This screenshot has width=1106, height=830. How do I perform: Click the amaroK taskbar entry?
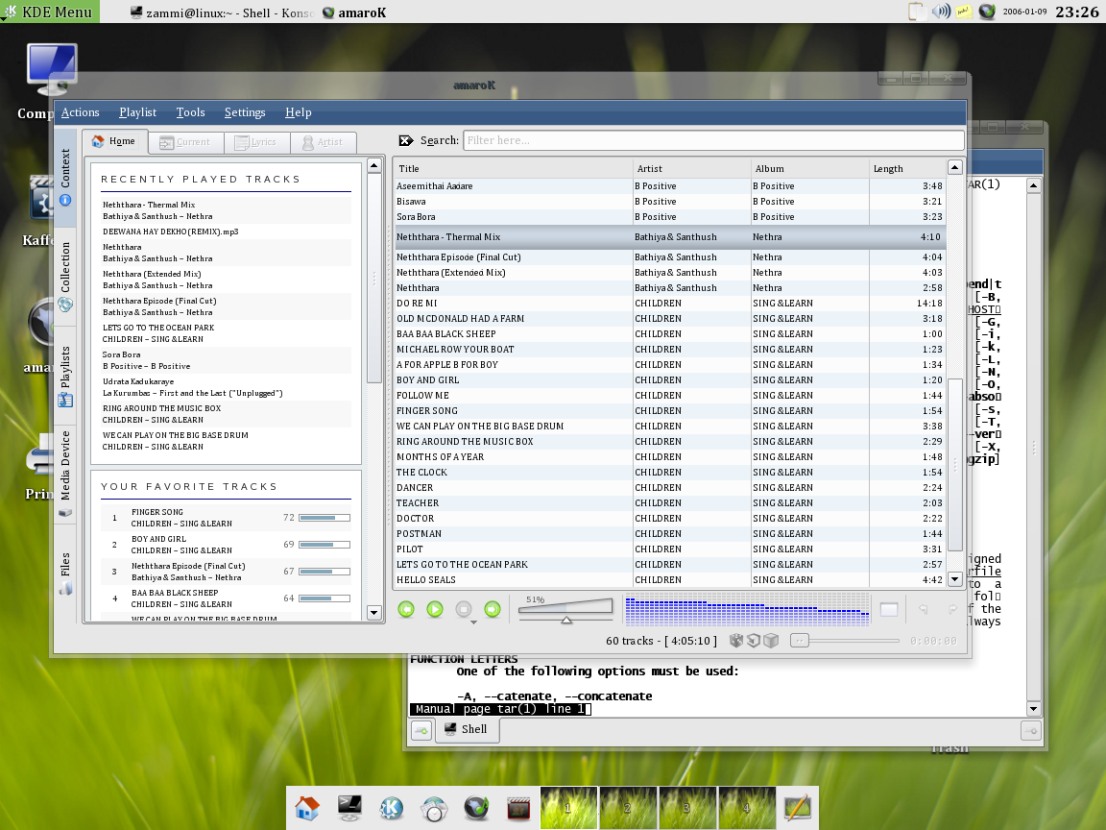click(x=354, y=13)
